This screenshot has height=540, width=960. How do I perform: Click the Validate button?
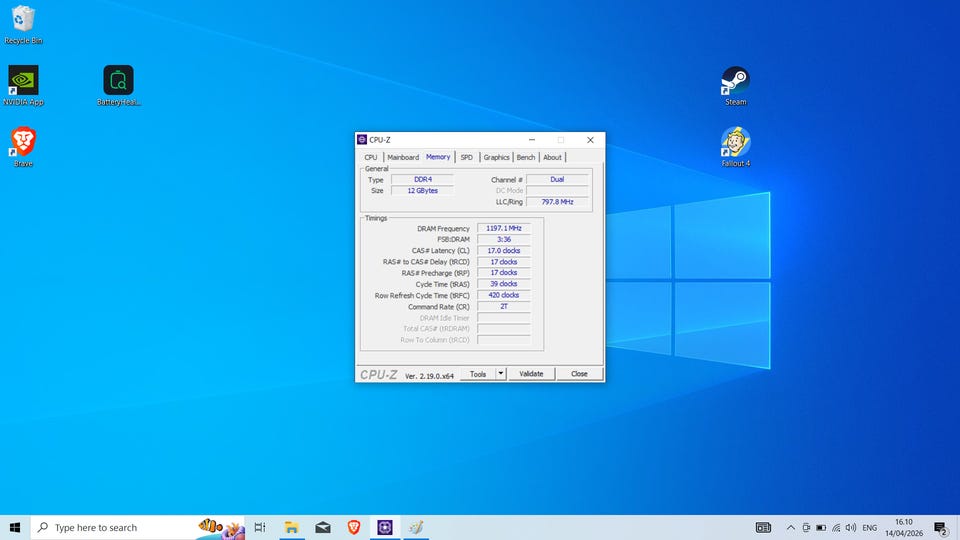click(531, 374)
